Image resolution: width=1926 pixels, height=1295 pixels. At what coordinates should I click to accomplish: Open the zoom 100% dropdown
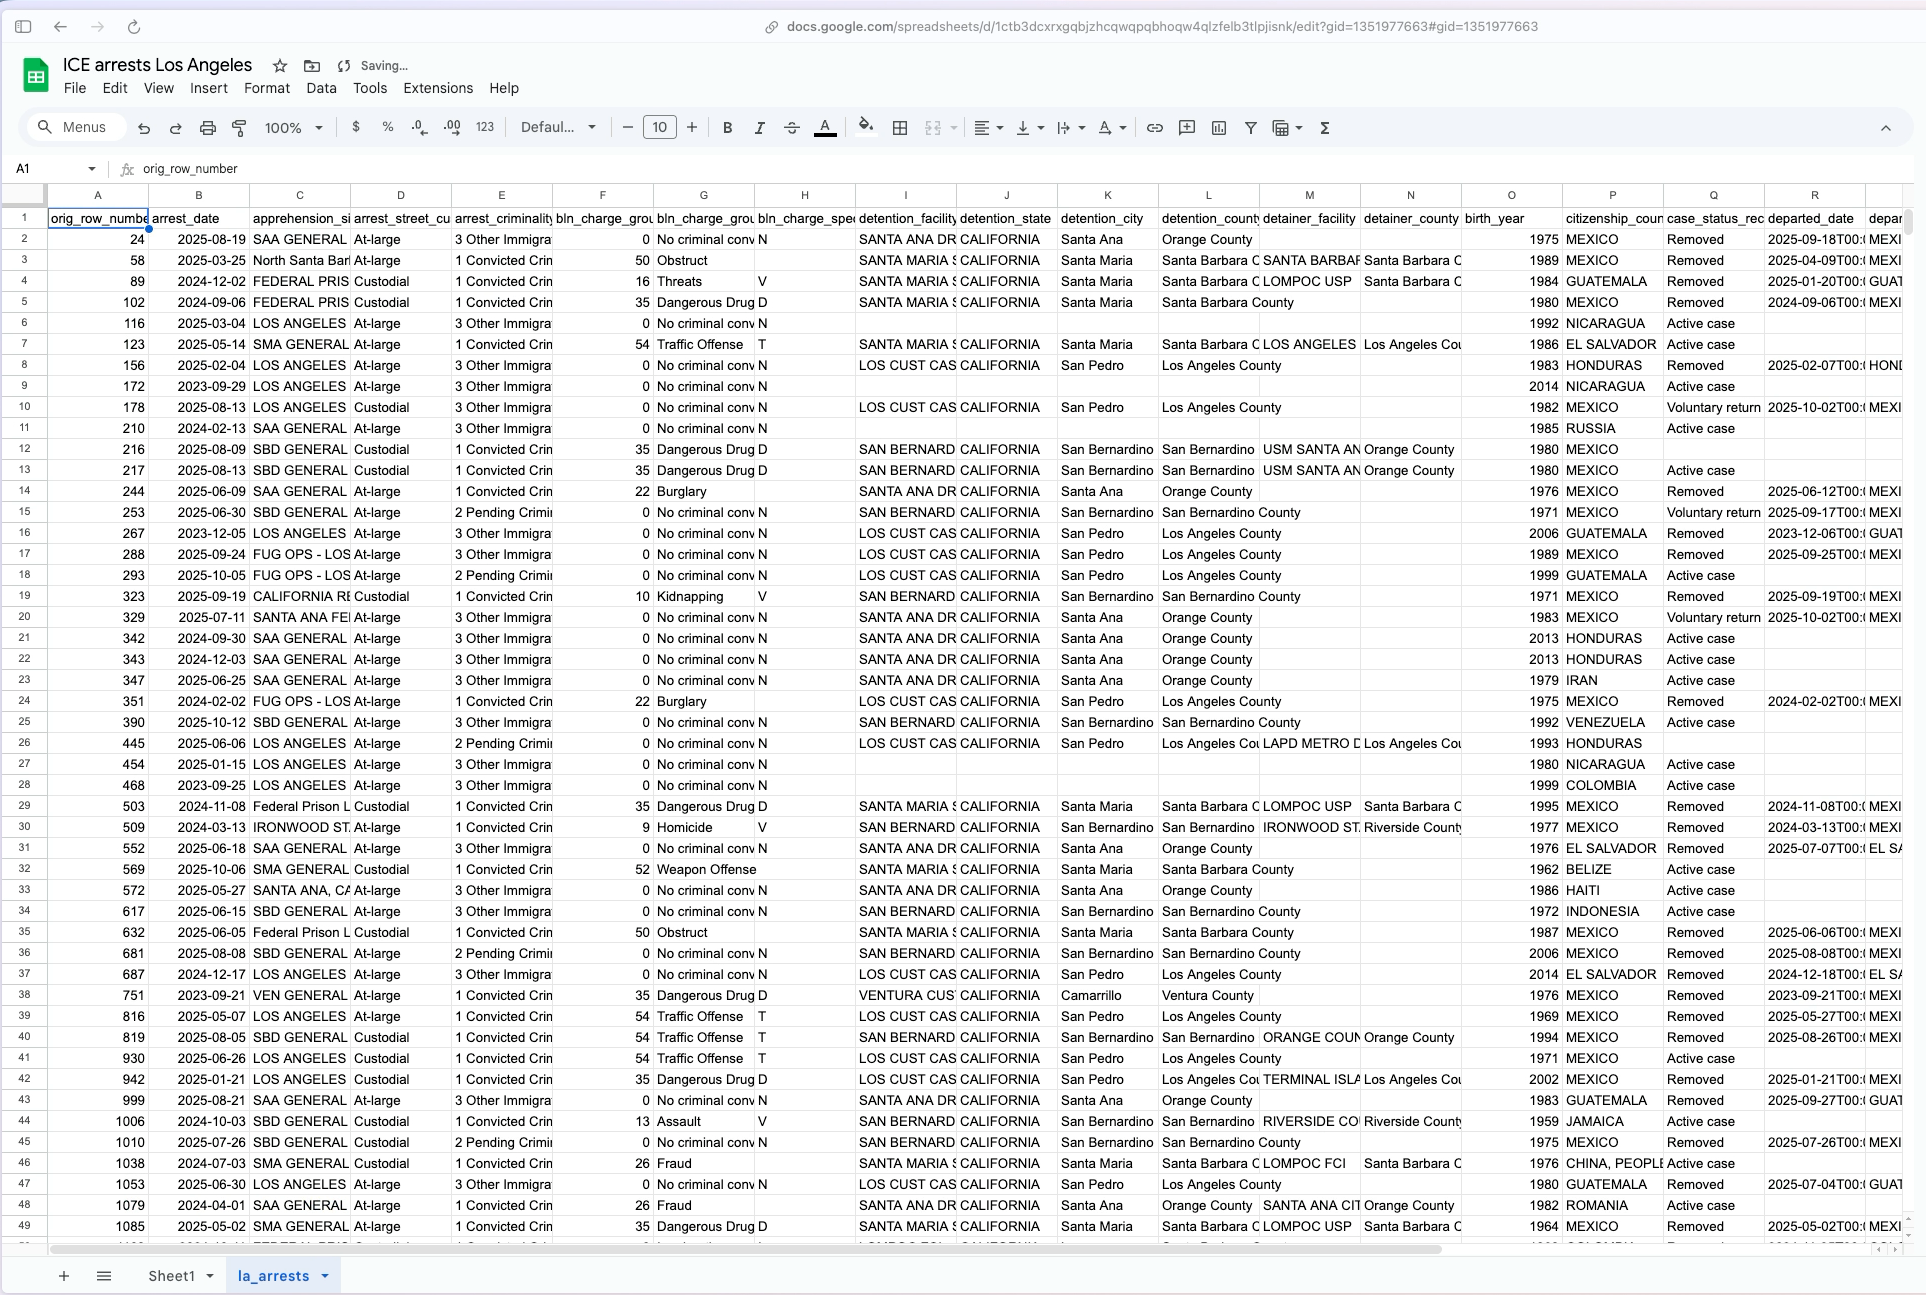click(293, 128)
